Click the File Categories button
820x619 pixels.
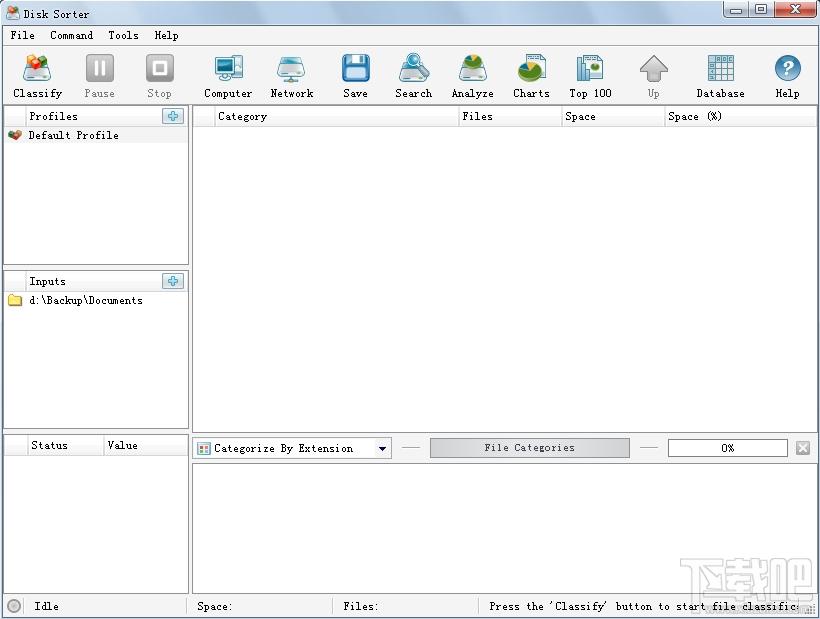click(x=530, y=448)
